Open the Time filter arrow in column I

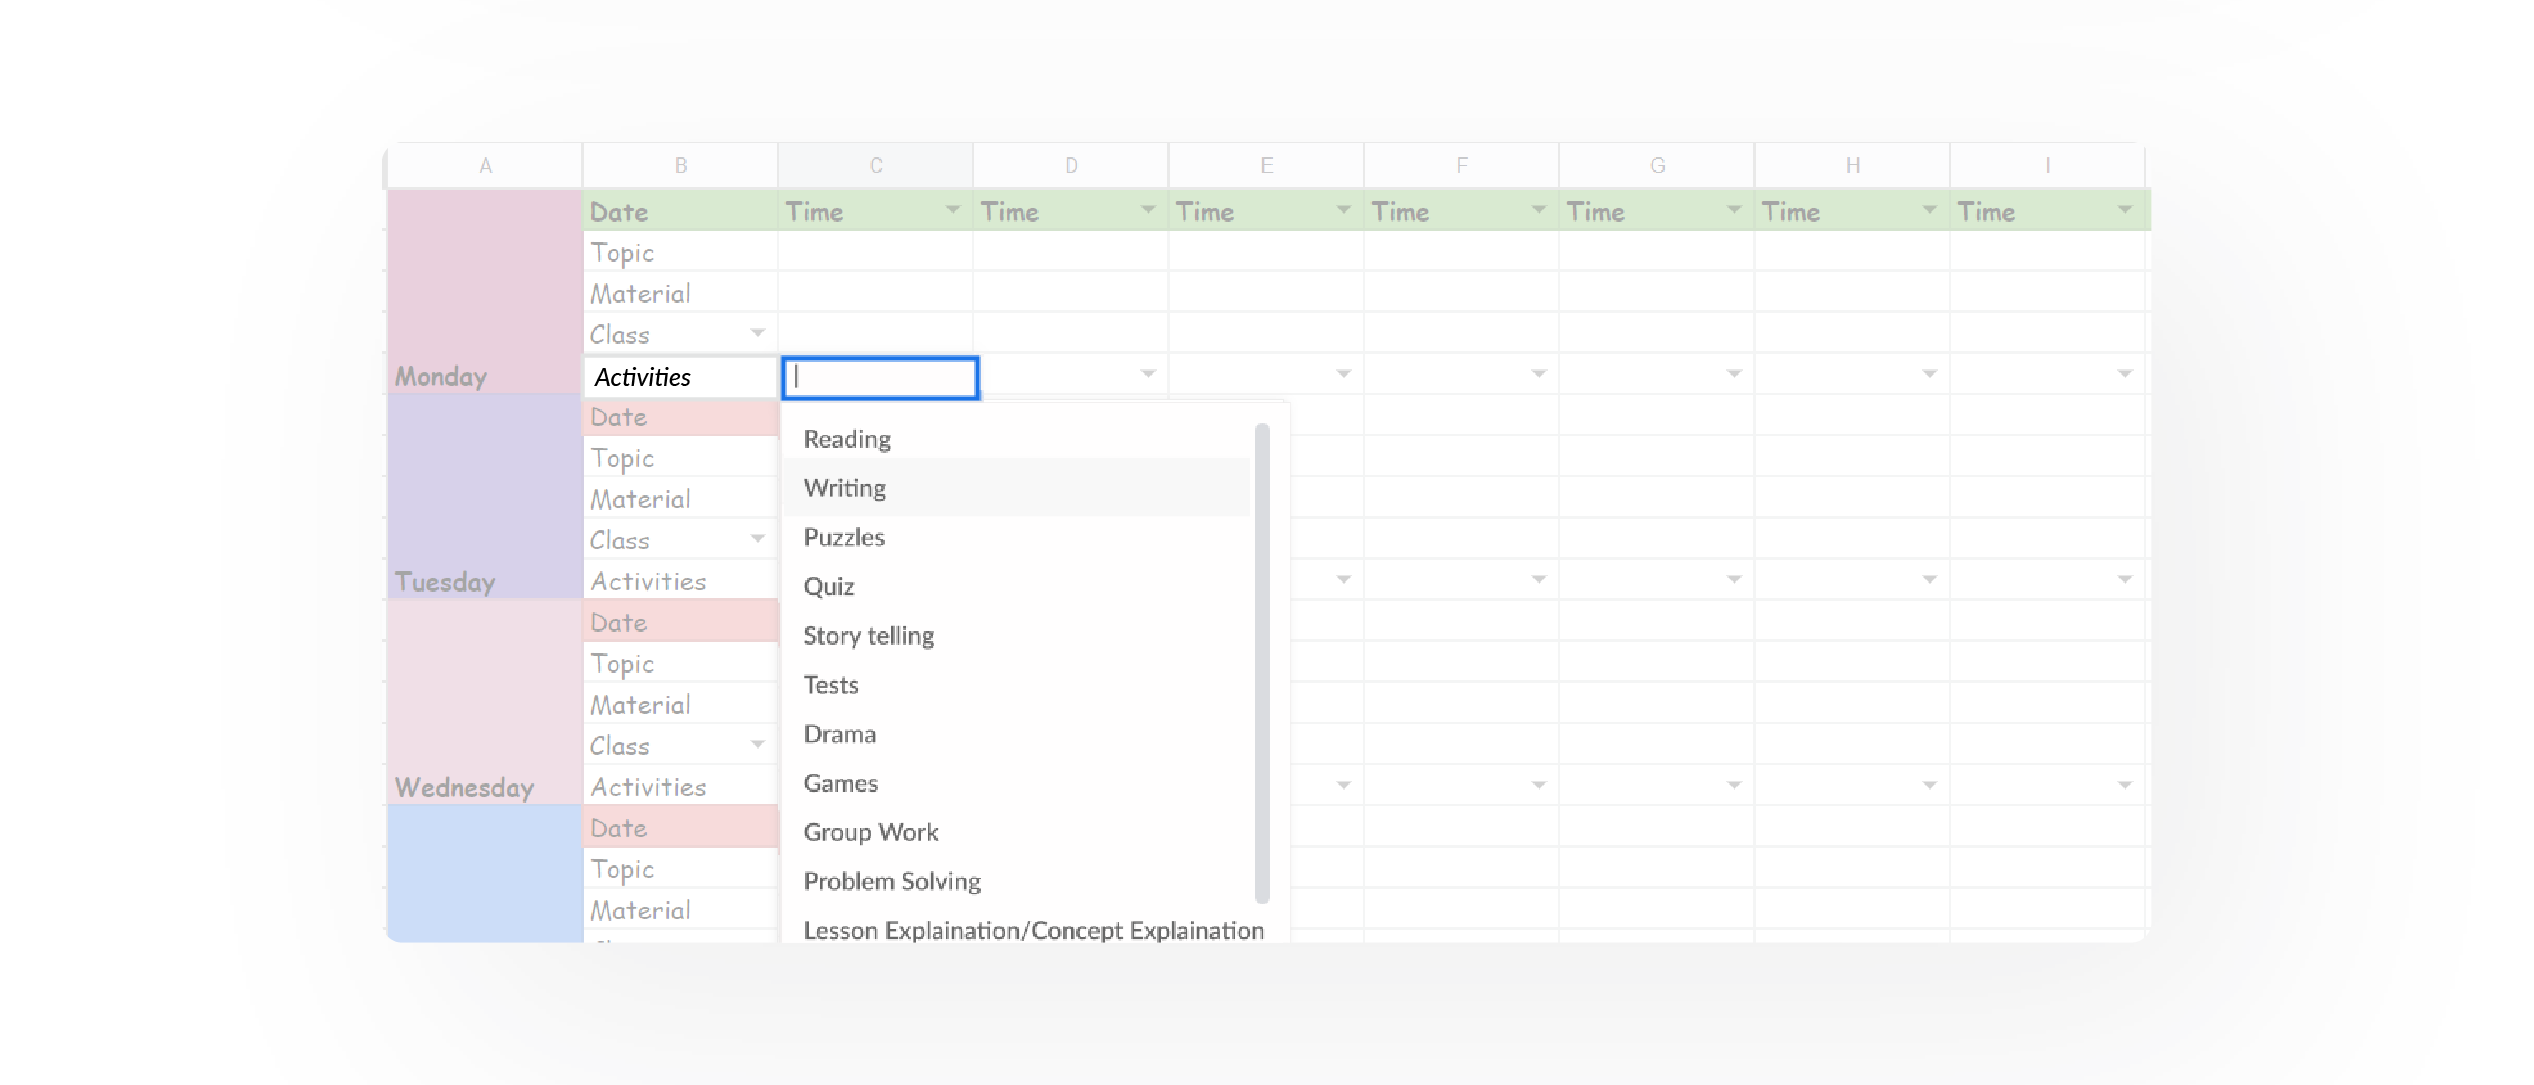click(x=2125, y=210)
